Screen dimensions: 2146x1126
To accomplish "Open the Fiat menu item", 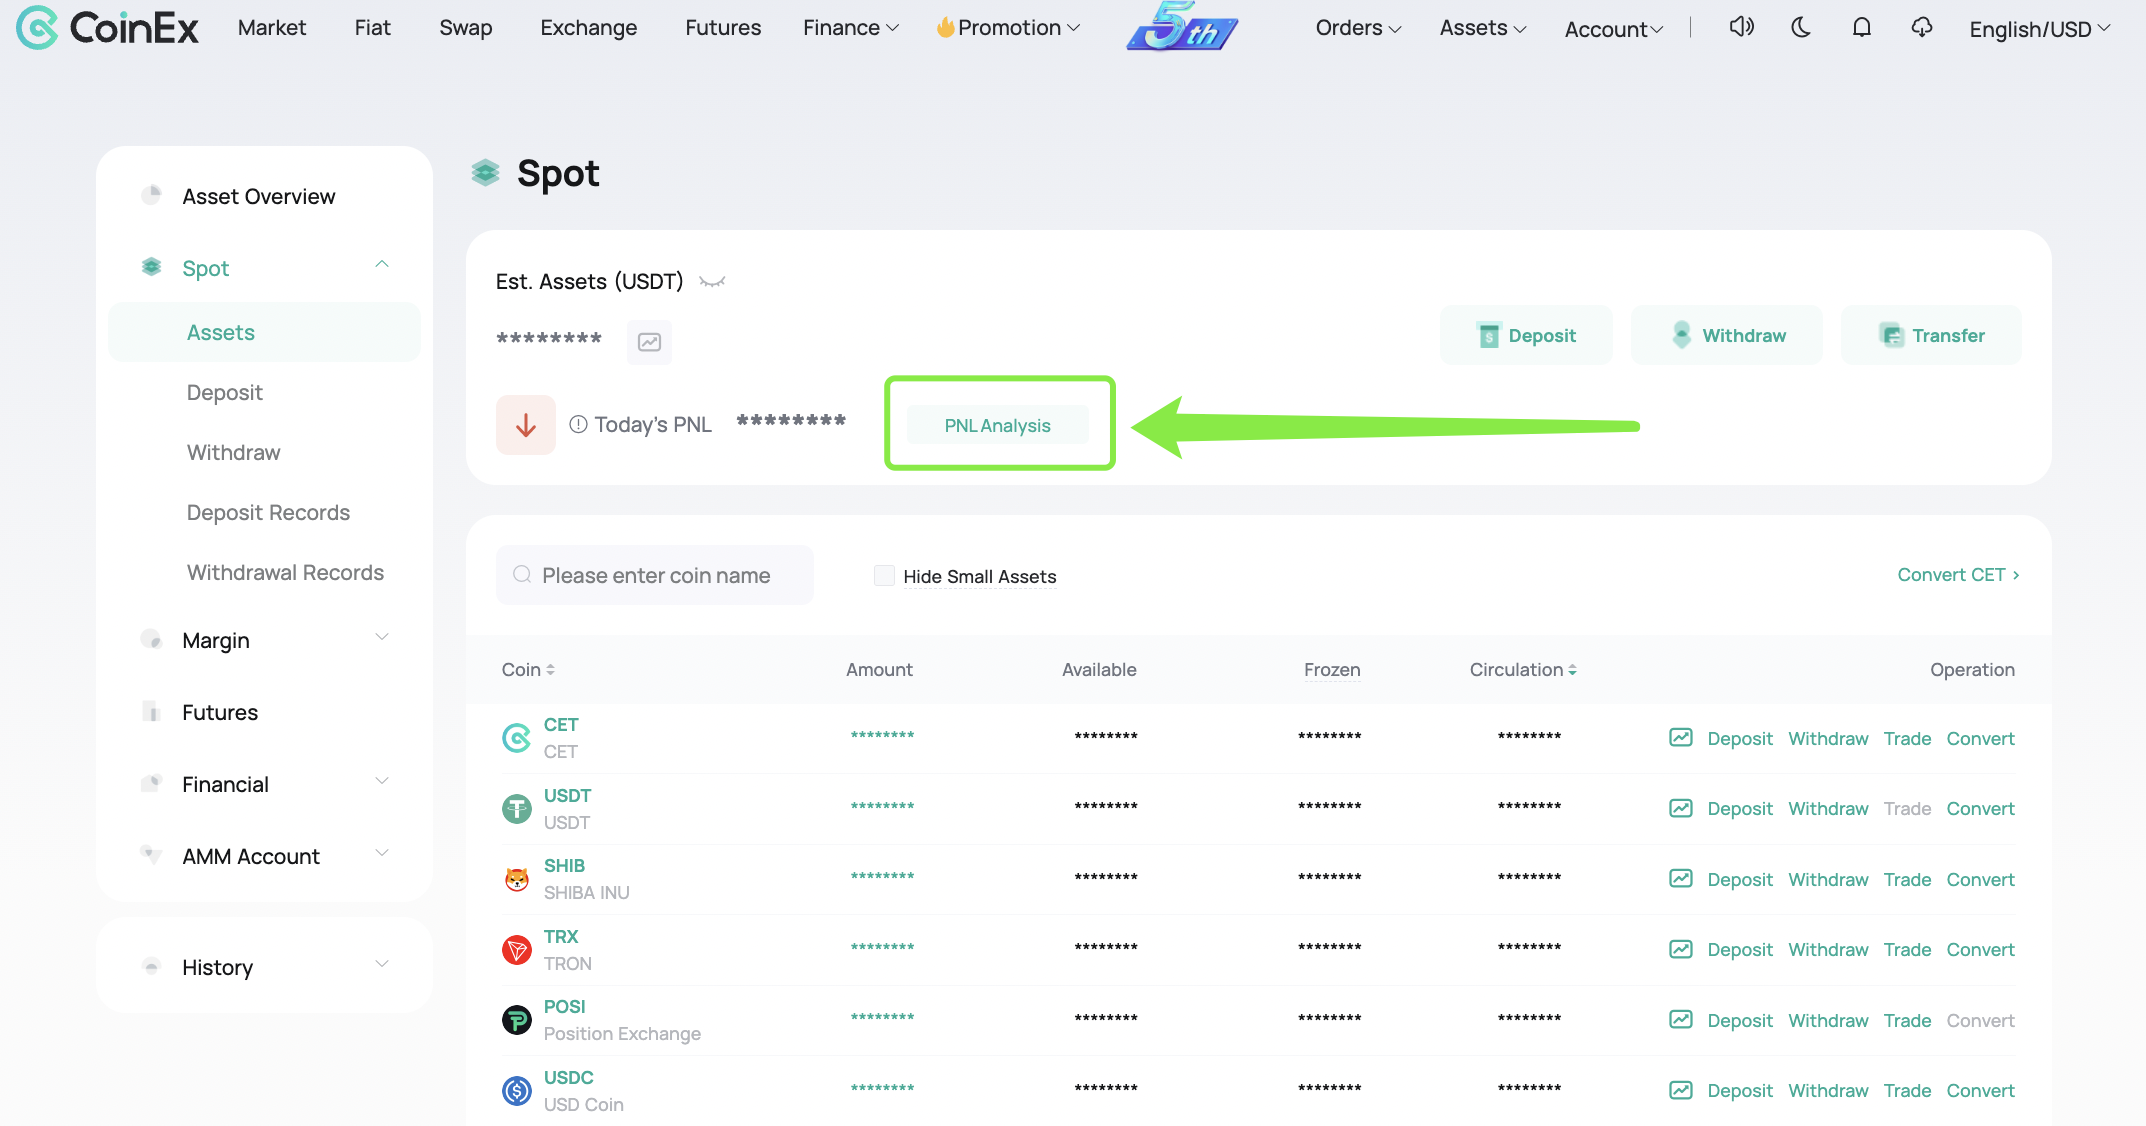I will (373, 28).
